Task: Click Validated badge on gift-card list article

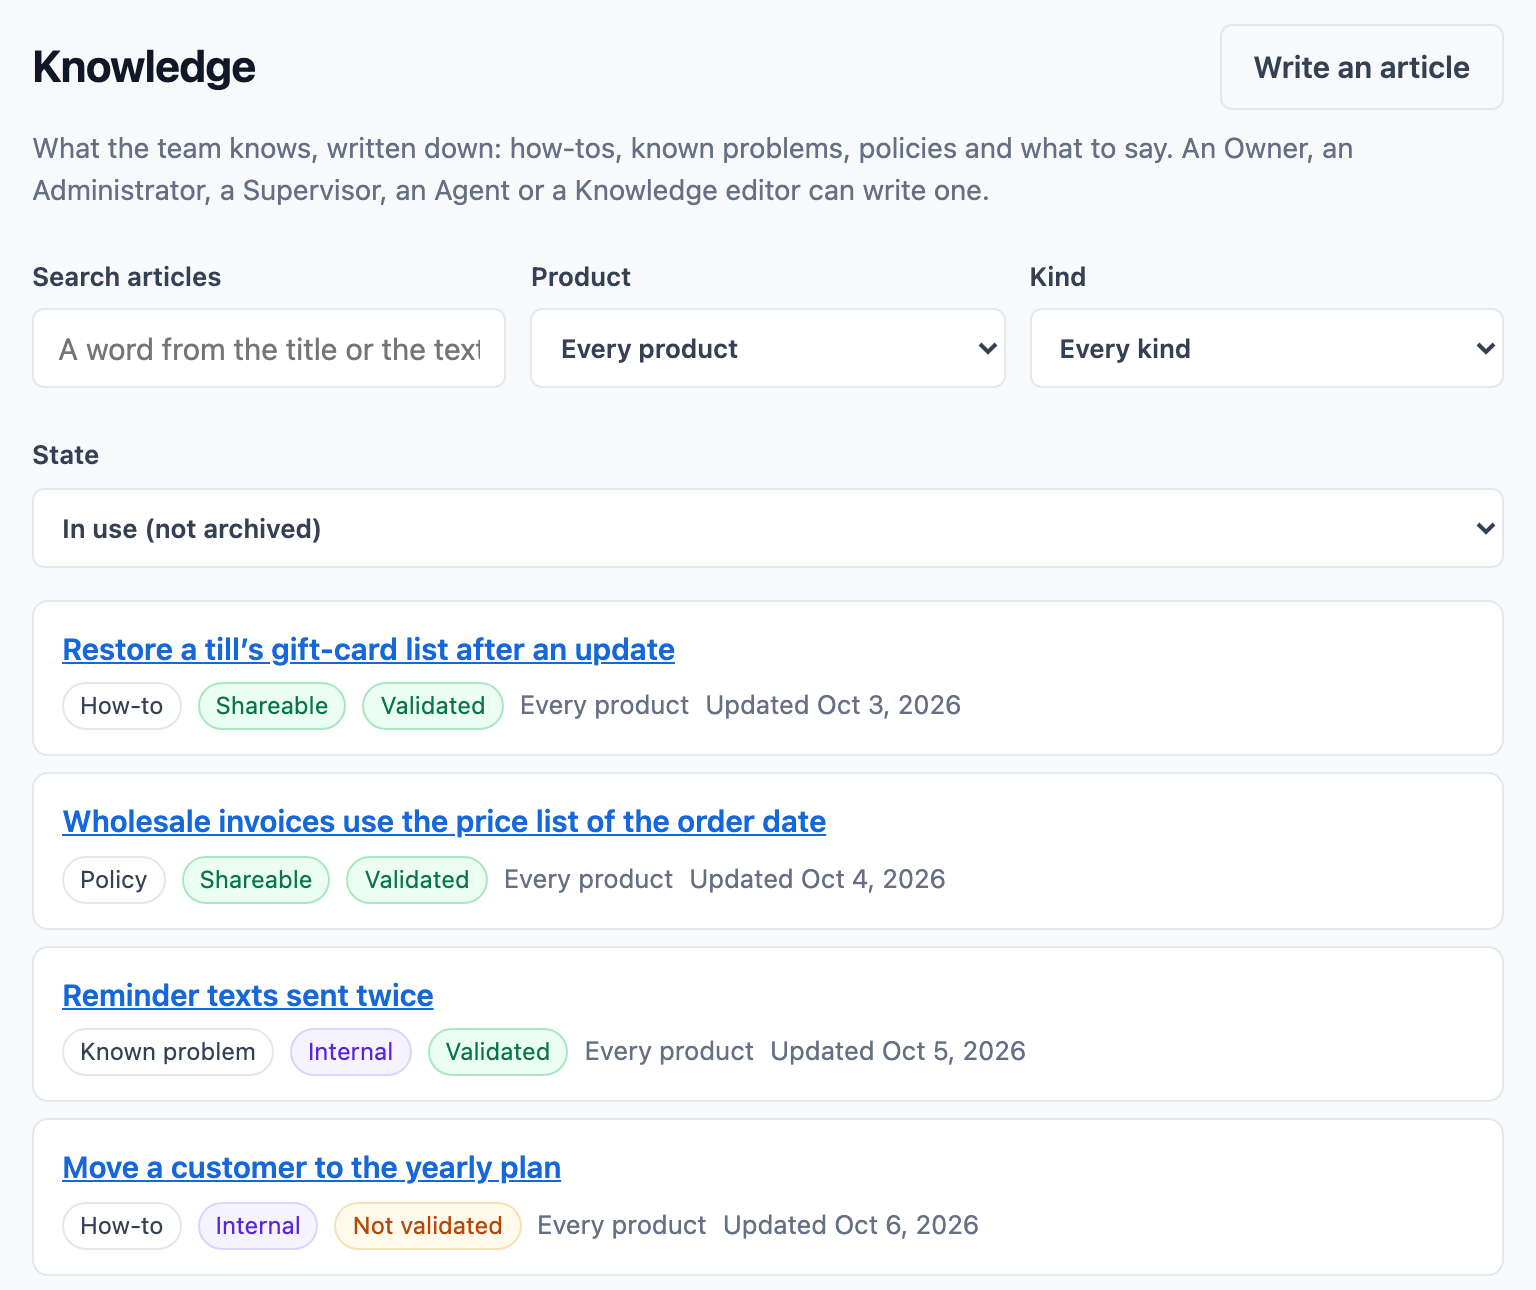Action: tap(433, 706)
